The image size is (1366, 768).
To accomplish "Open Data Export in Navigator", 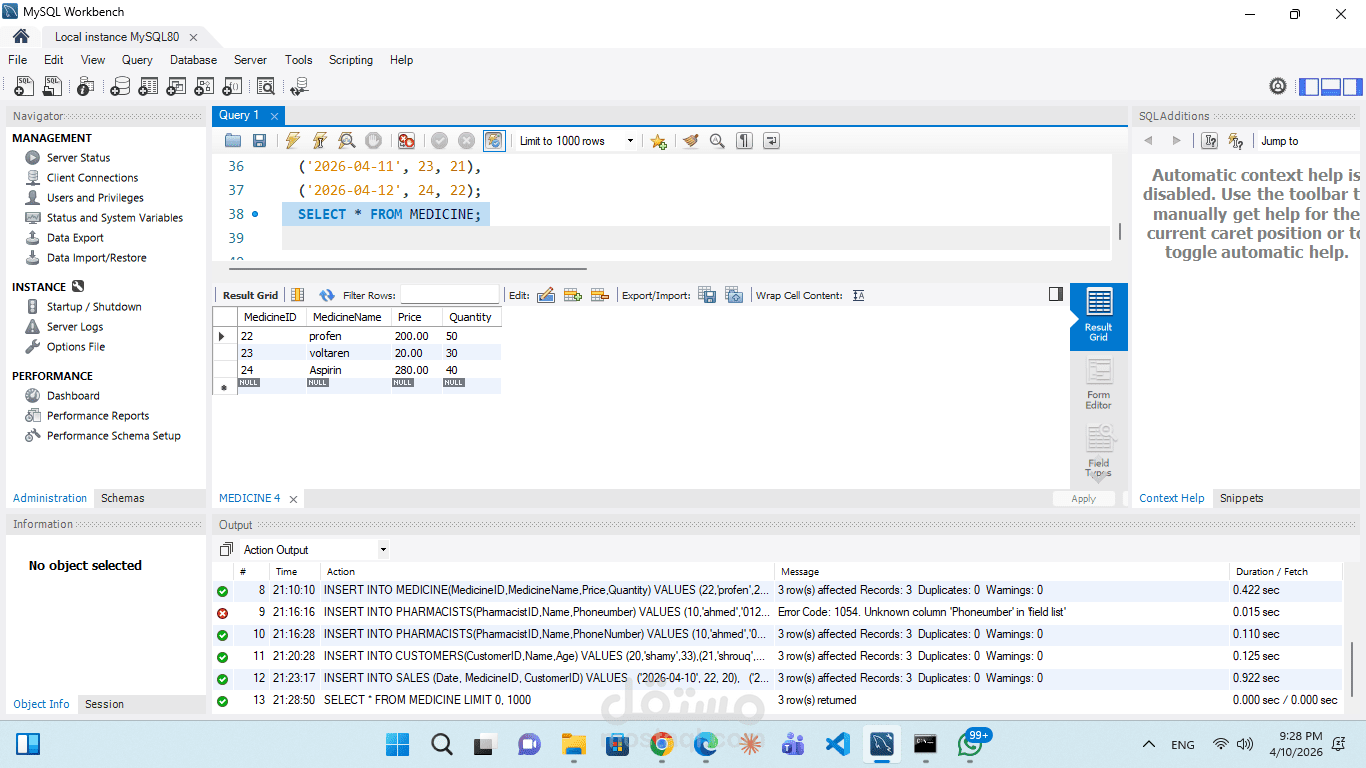I will (75, 238).
